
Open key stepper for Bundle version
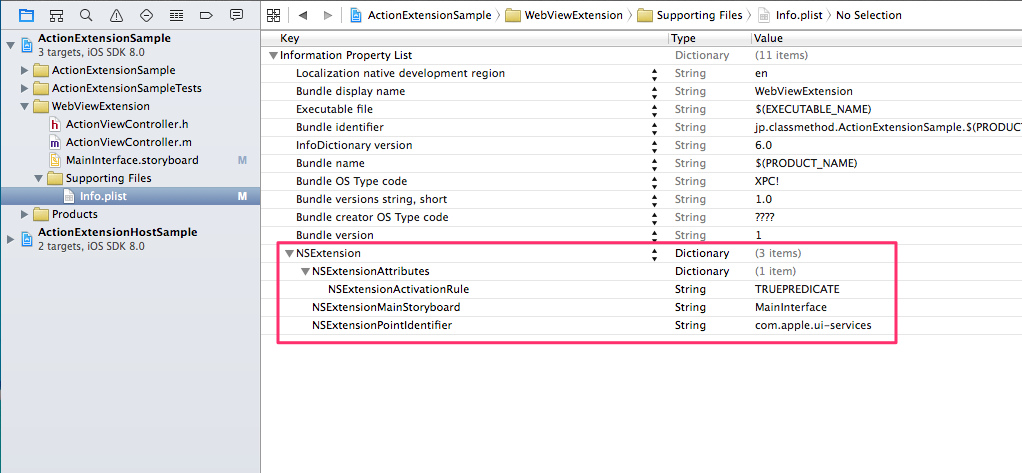coord(654,235)
